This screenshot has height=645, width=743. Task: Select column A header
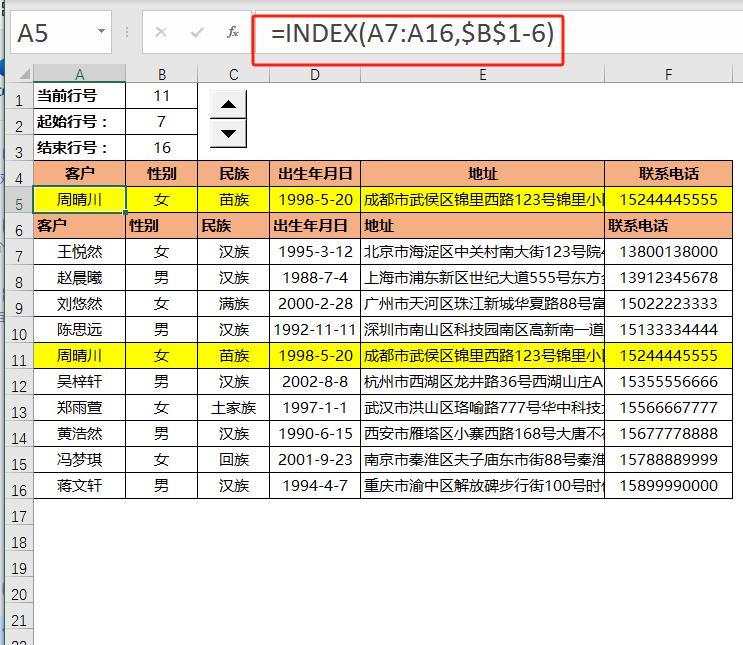pyautogui.click(x=80, y=74)
